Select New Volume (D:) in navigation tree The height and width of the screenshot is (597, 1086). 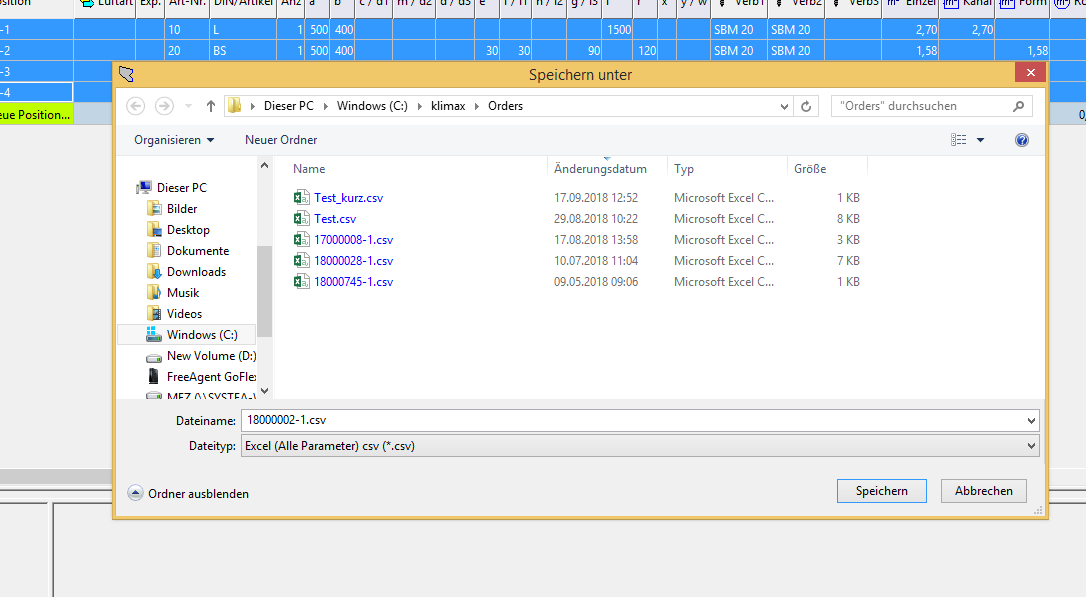[x=211, y=356]
